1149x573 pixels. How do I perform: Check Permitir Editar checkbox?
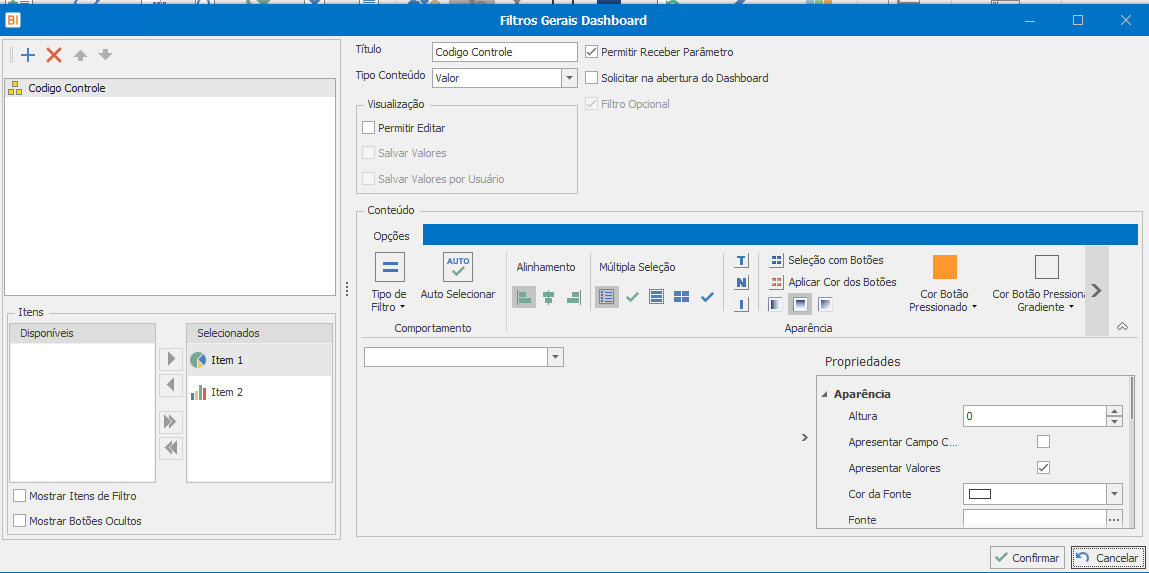(x=369, y=128)
